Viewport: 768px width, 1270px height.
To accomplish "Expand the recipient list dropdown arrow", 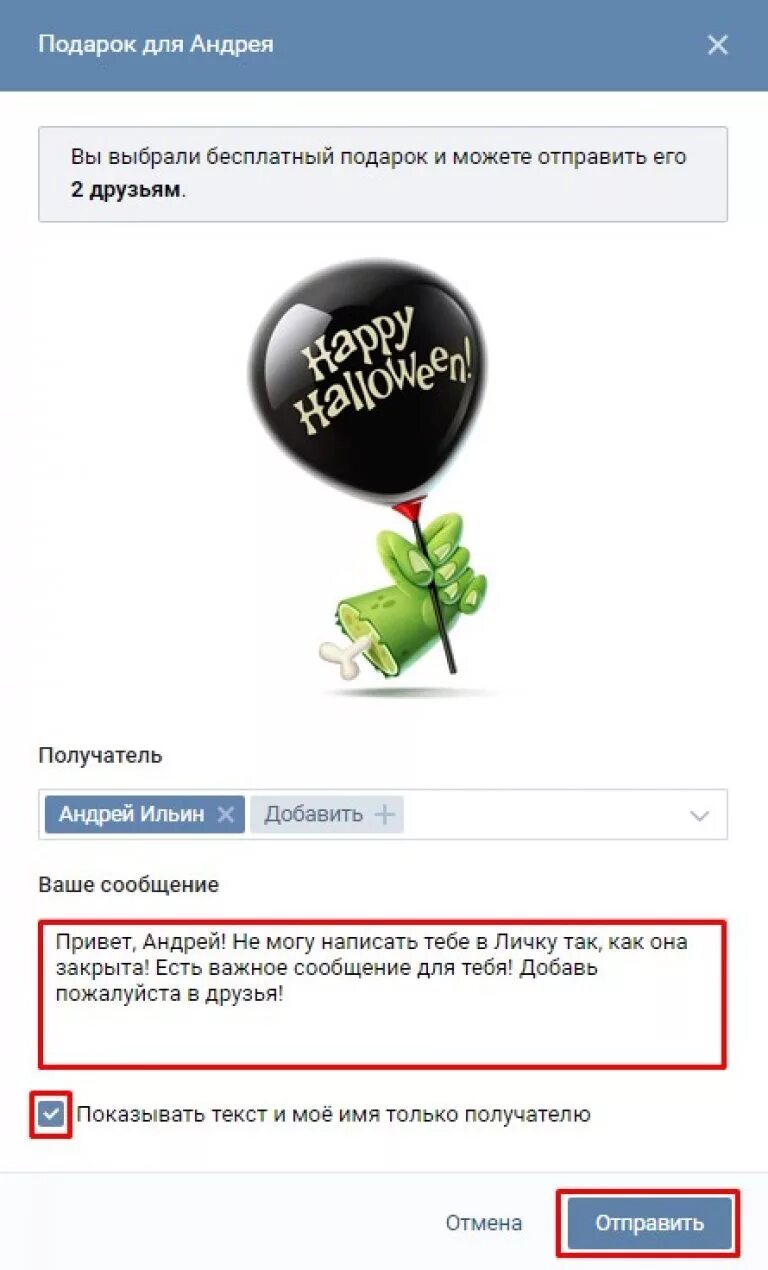I will [700, 815].
